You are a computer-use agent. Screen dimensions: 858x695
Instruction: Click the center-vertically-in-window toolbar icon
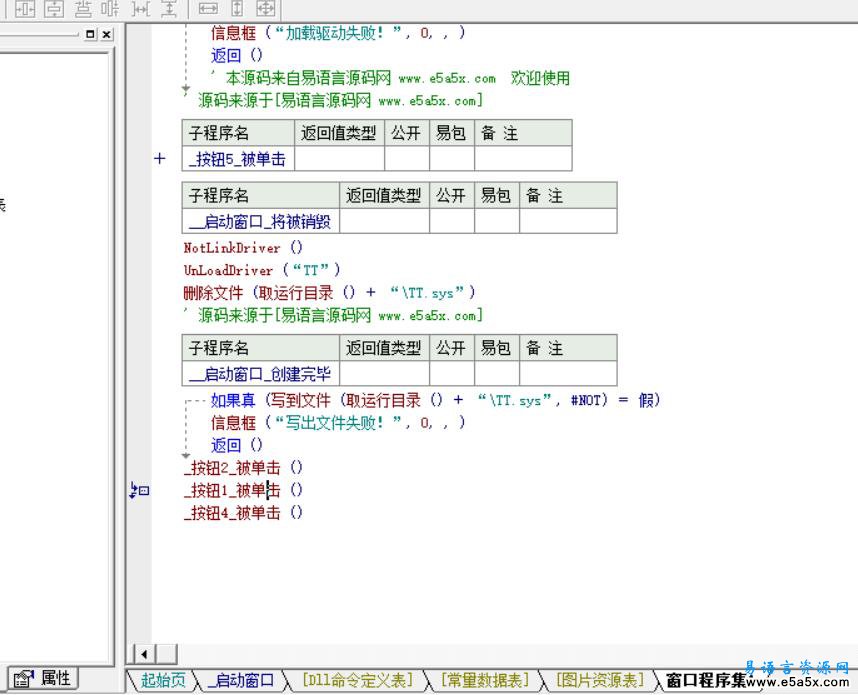54,9
